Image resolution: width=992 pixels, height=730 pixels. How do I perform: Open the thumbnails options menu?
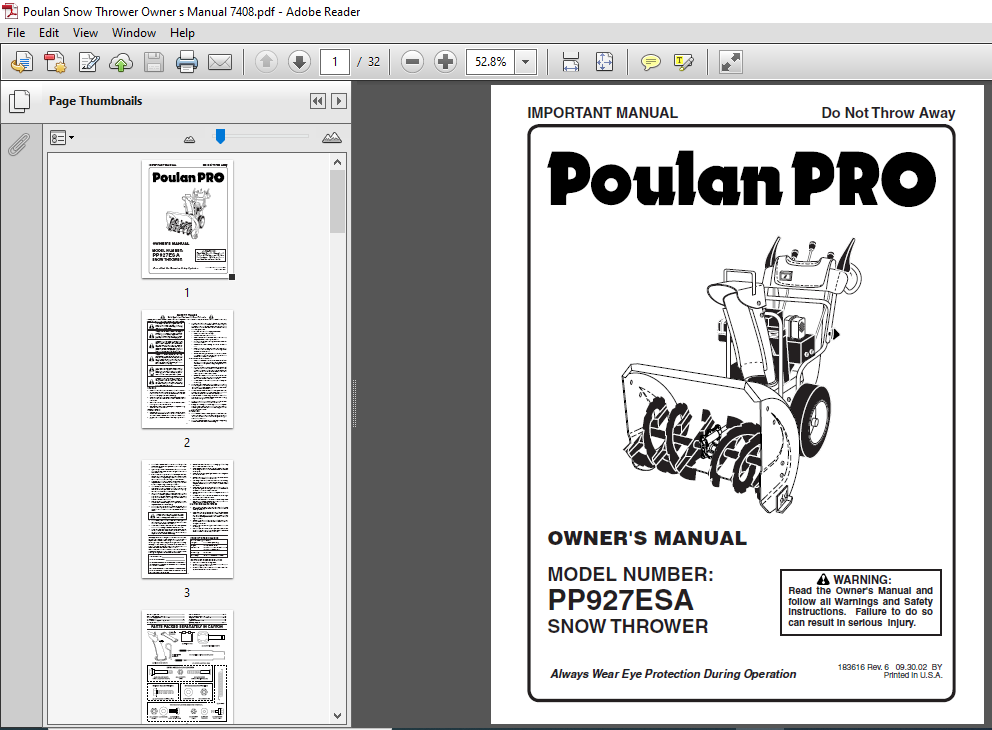click(61, 138)
